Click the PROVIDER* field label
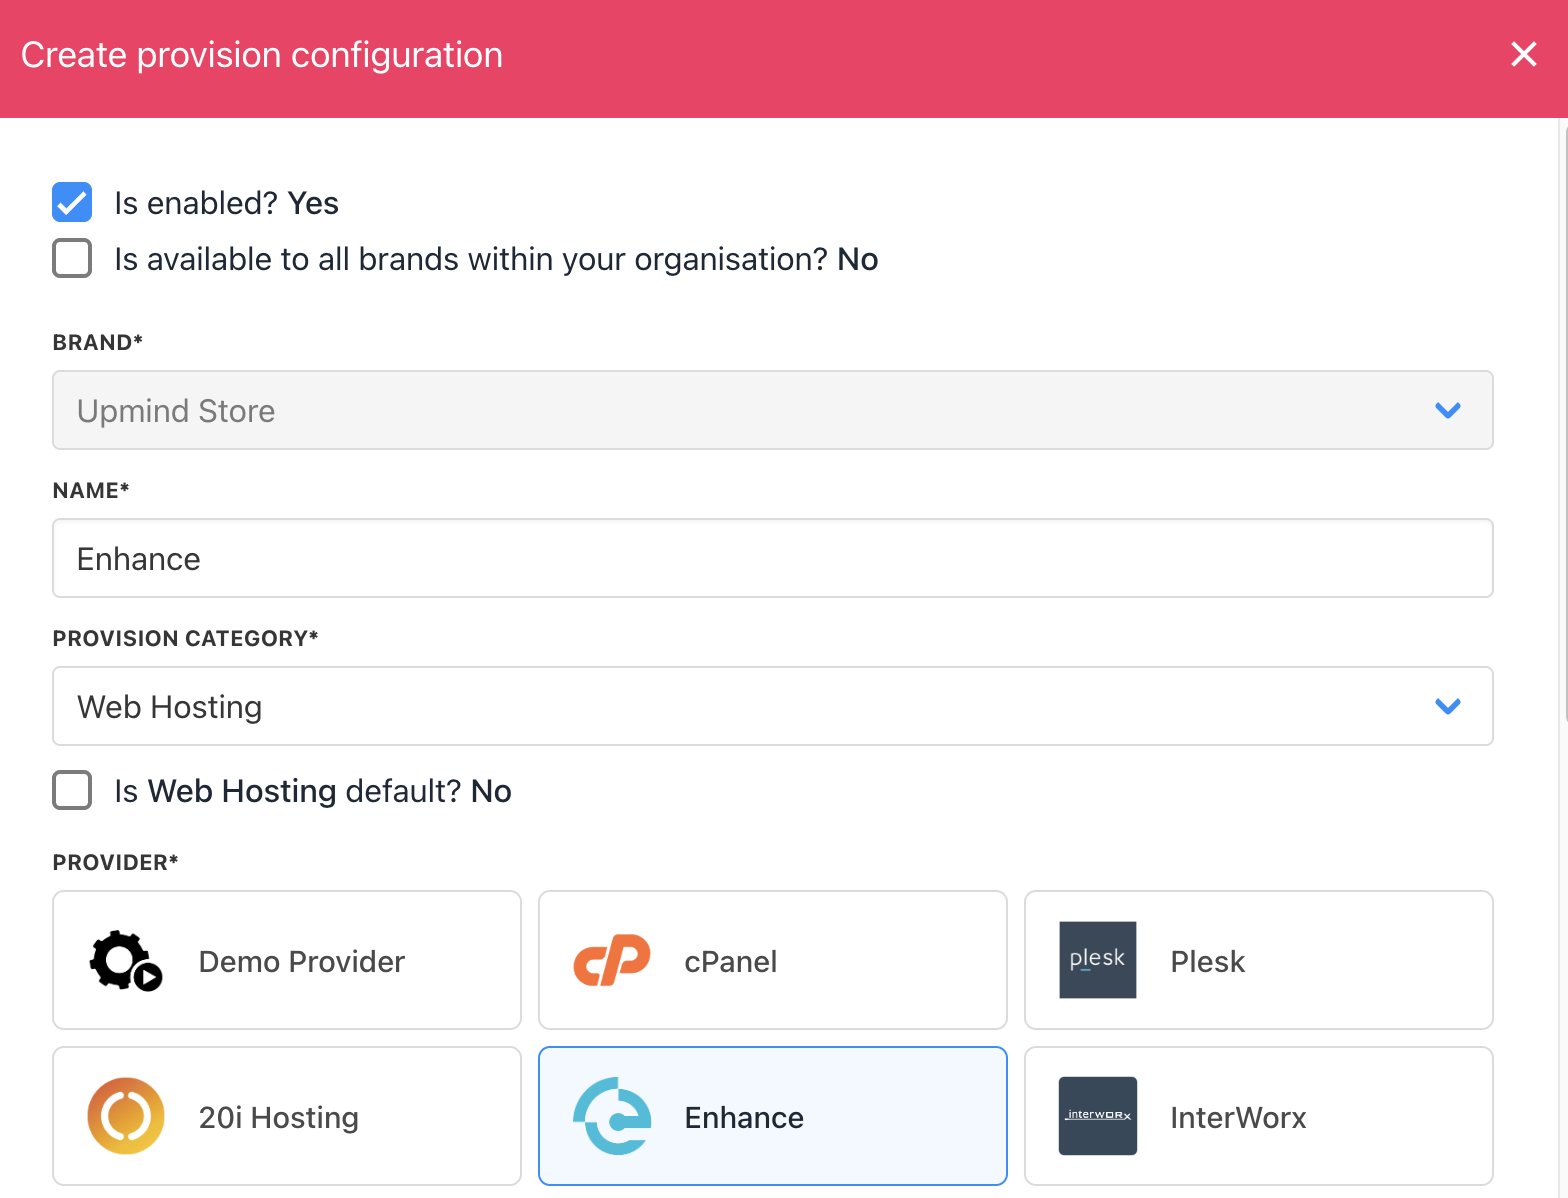Viewport: 1568px width, 1198px height. click(115, 862)
